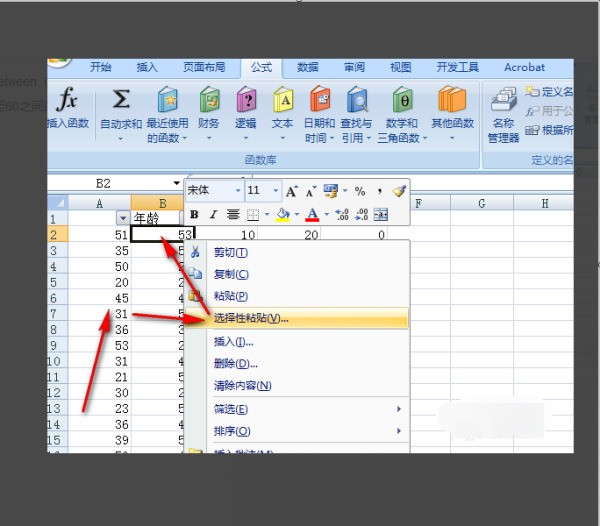This screenshot has width=600, height=526.
Task: Click shrink font icon in mini toolbar
Action: point(311,191)
